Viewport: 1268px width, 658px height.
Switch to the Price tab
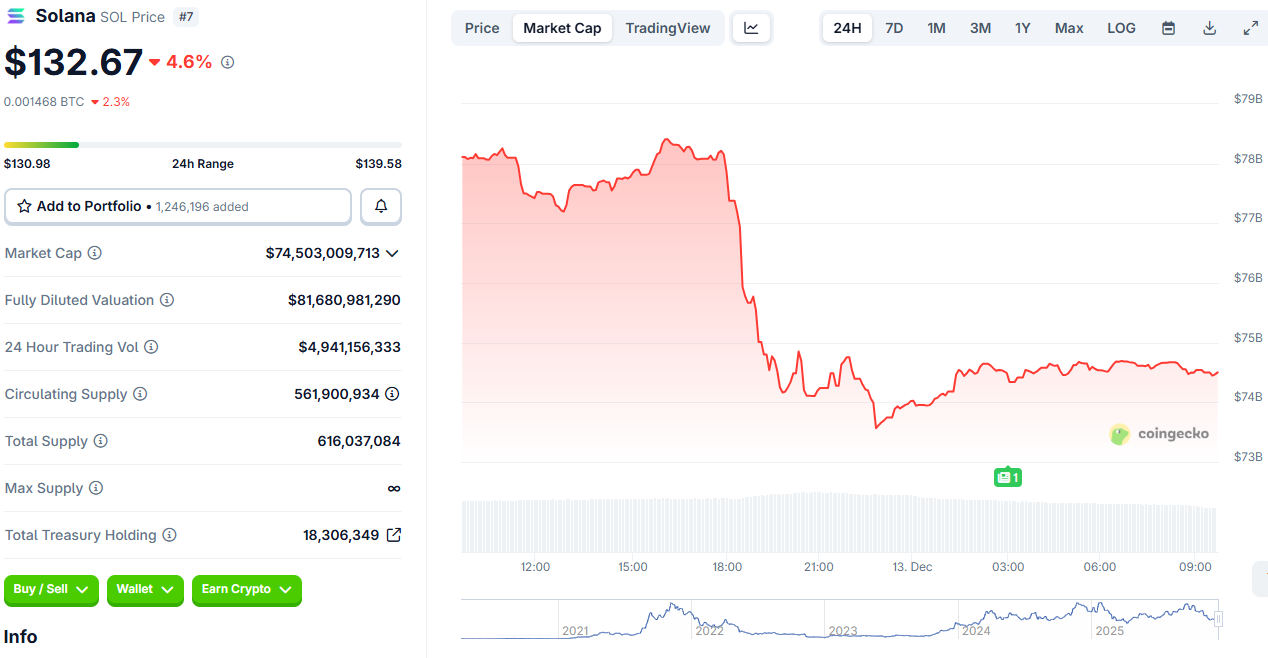[482, 28]
